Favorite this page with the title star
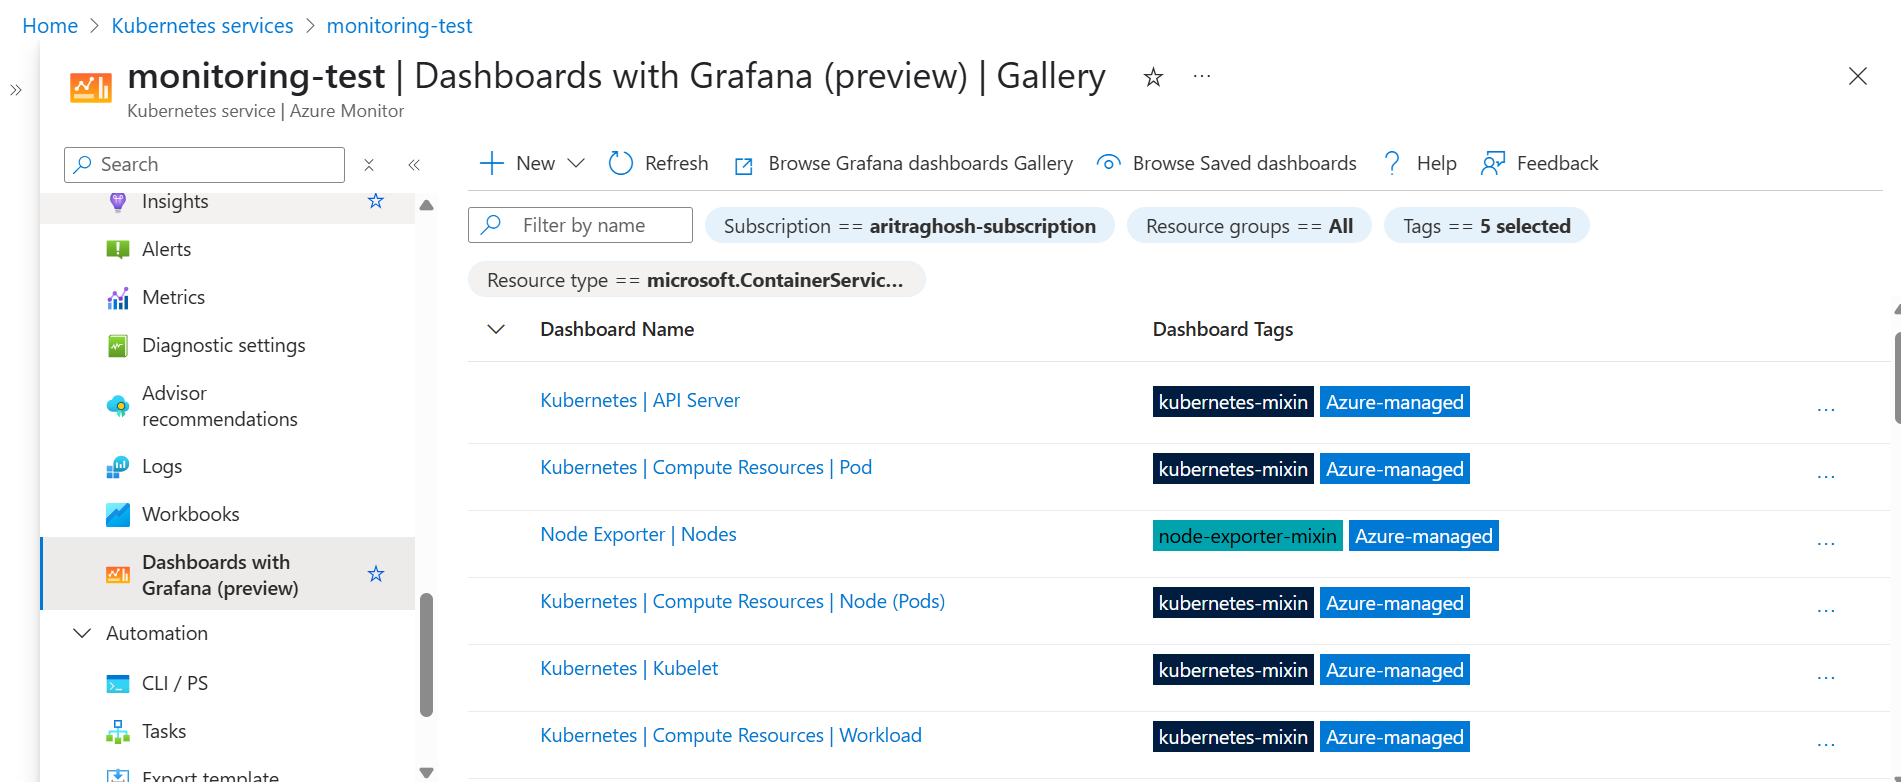Screen dimensions: 1901x782 1153,77
